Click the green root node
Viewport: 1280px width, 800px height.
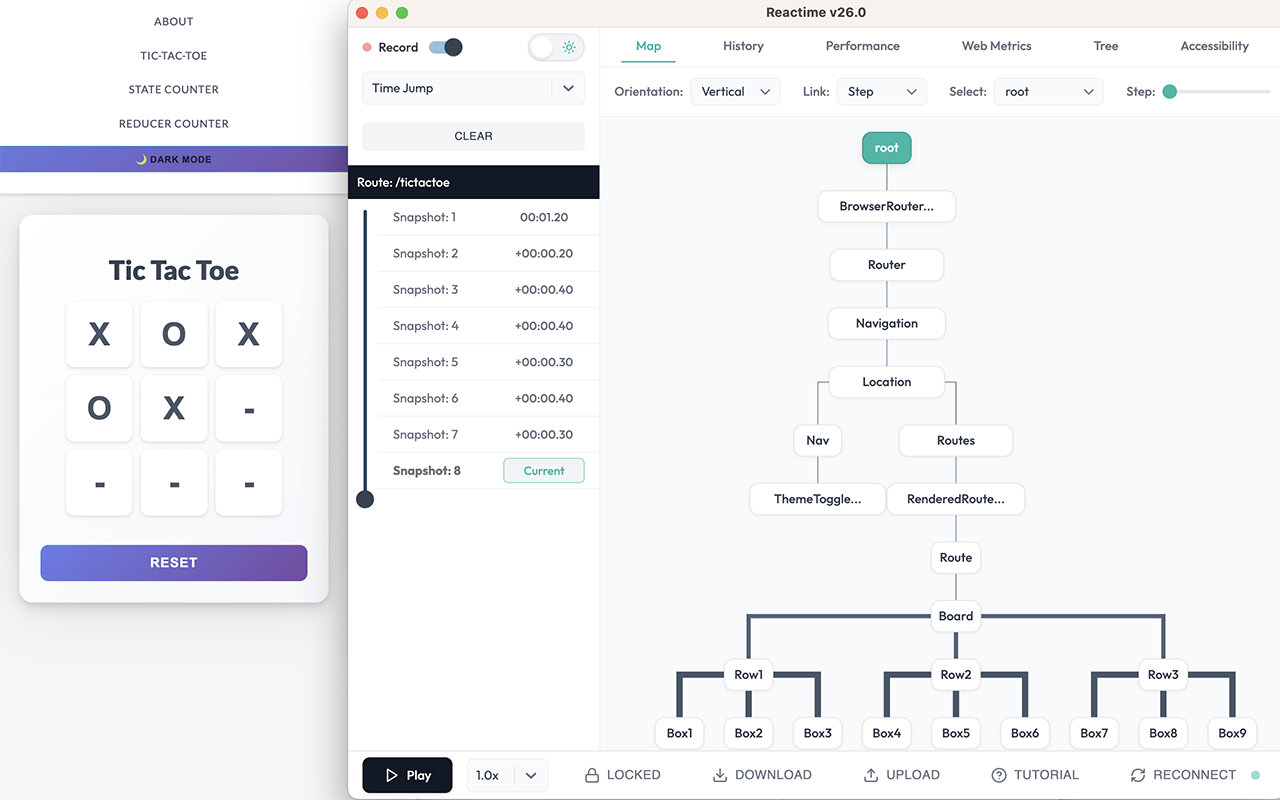887,148
